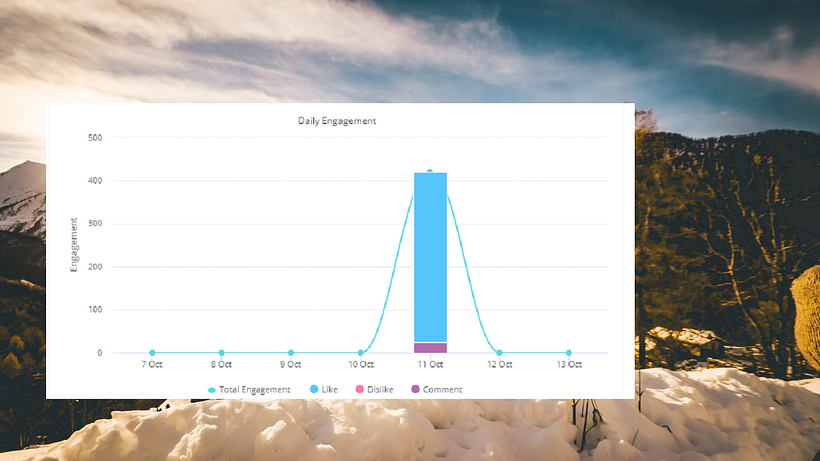Click the 11 Oct Total Engagement peak point

pos(430,171)
